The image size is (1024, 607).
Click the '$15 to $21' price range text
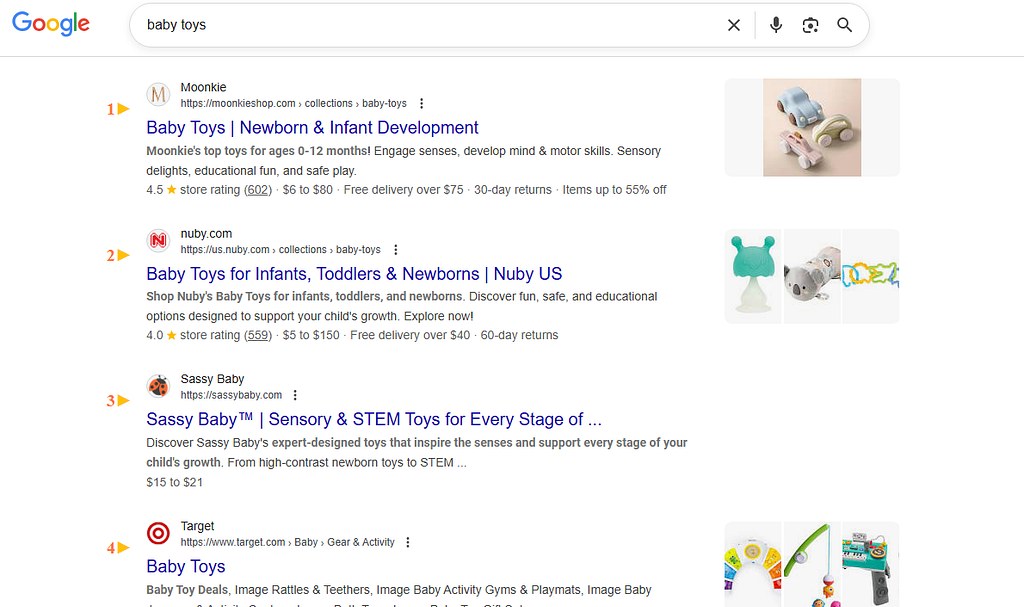[x=174, y=482]
